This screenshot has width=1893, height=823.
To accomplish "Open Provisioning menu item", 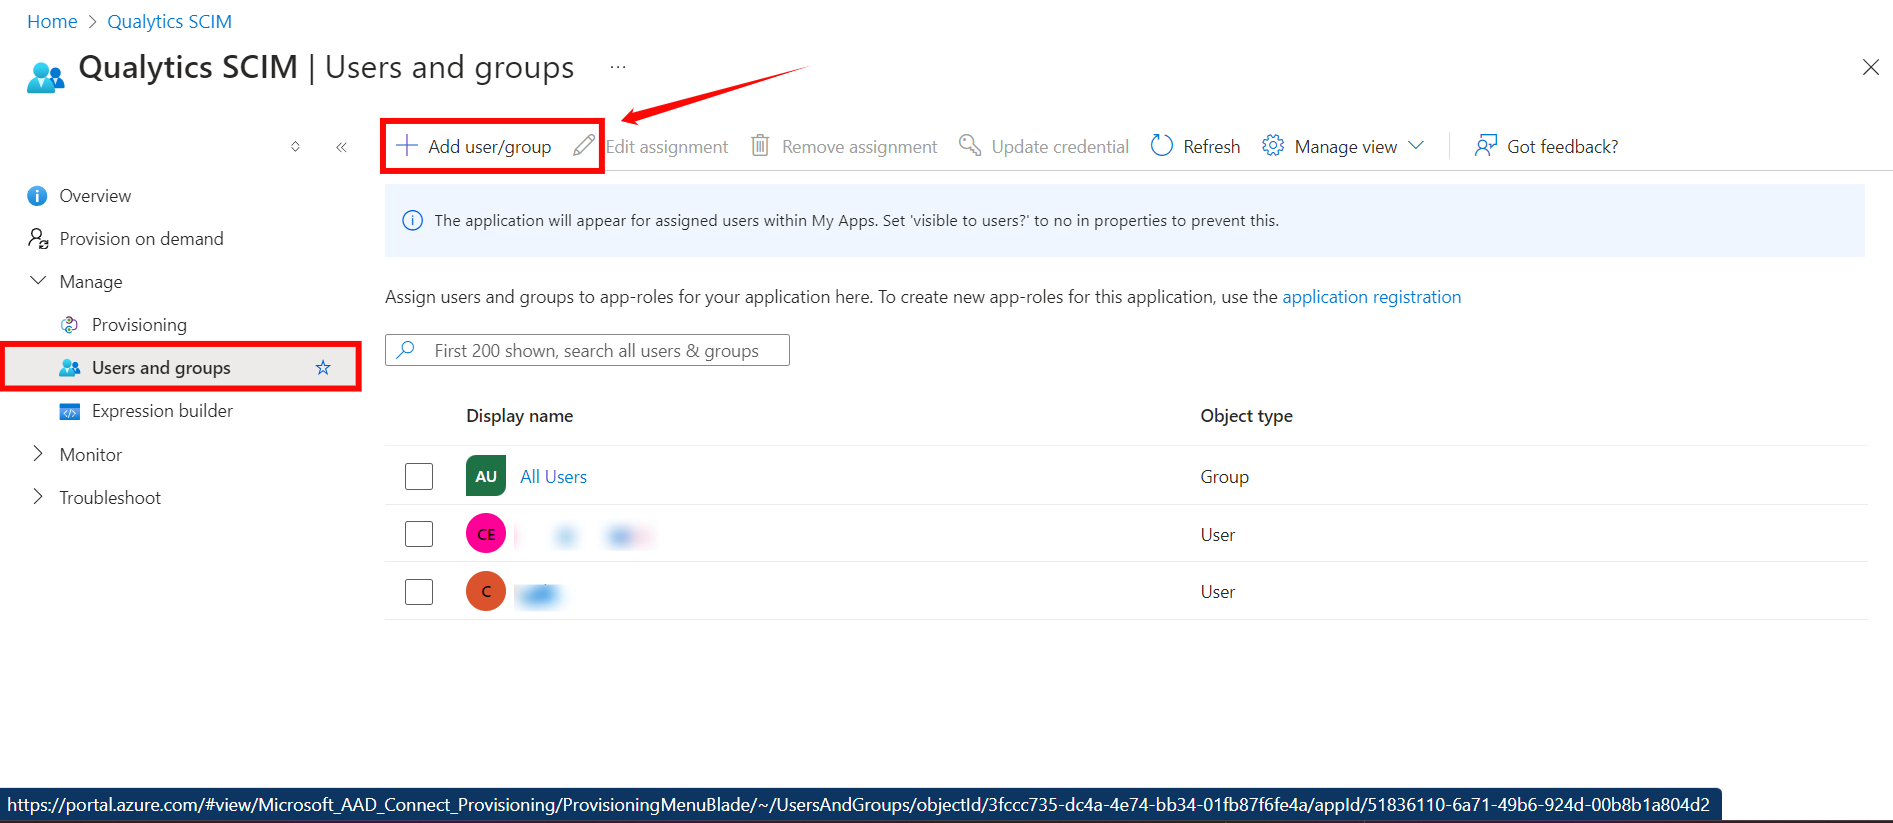I will 139,325.
